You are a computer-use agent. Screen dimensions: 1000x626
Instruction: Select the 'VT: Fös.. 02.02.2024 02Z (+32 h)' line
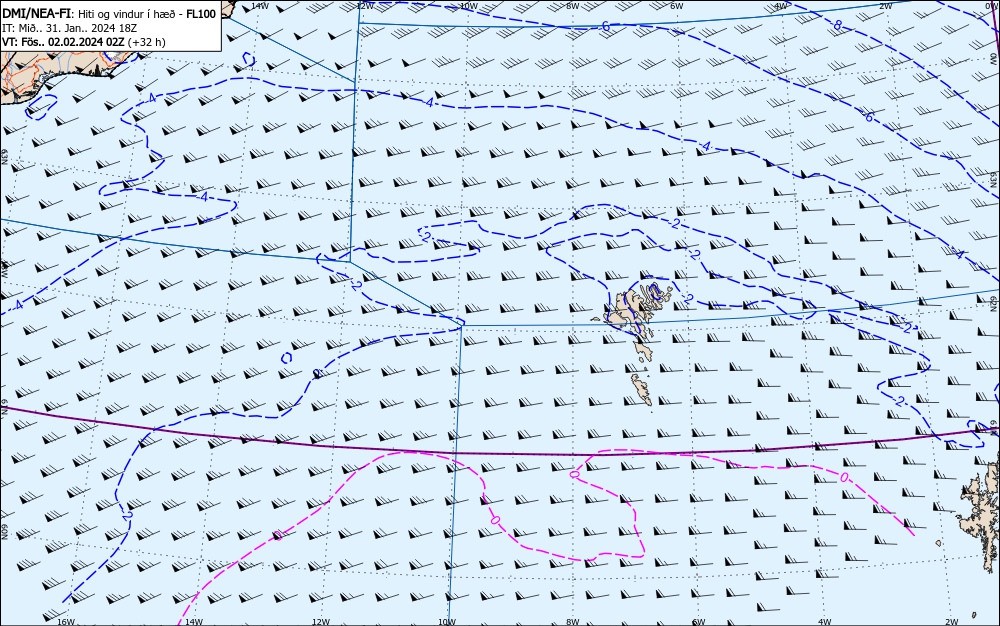(84, 42)
